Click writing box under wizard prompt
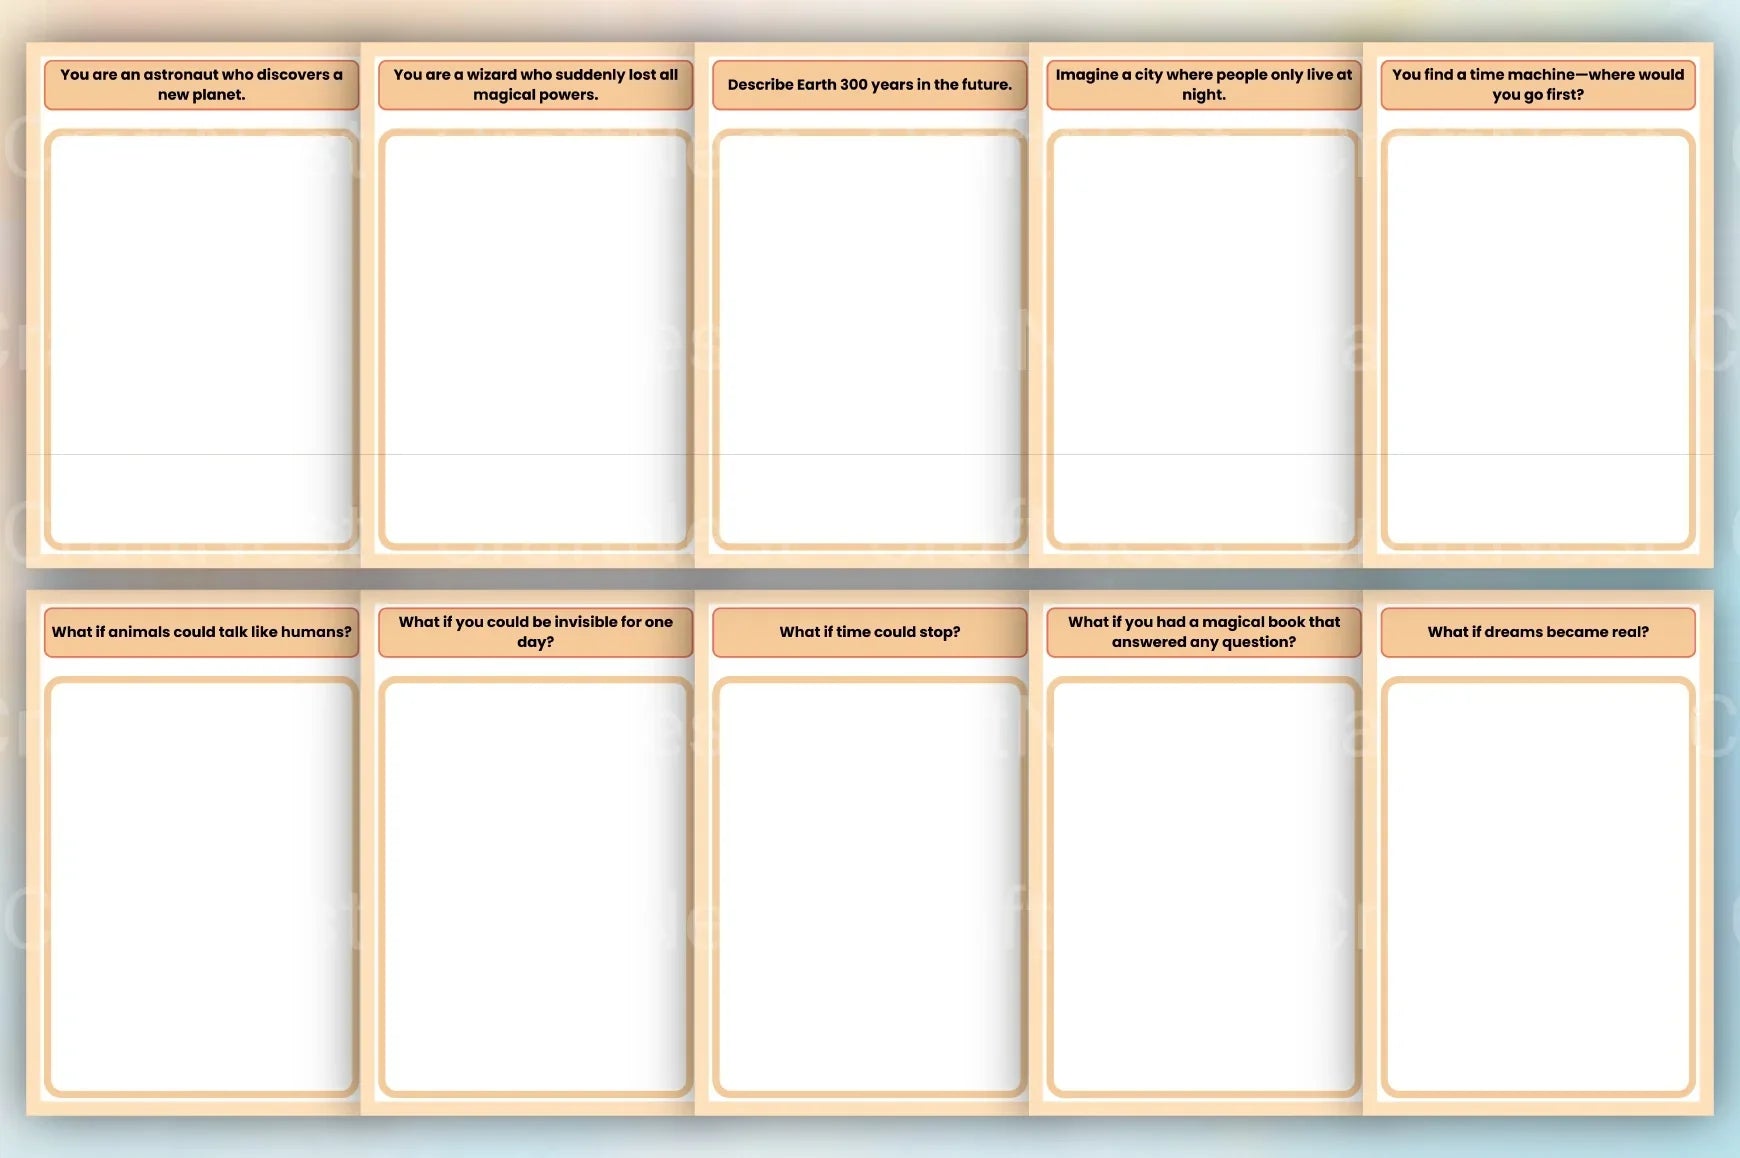The width and height of the screenshot is (1740, 1158). pos(535,340)
